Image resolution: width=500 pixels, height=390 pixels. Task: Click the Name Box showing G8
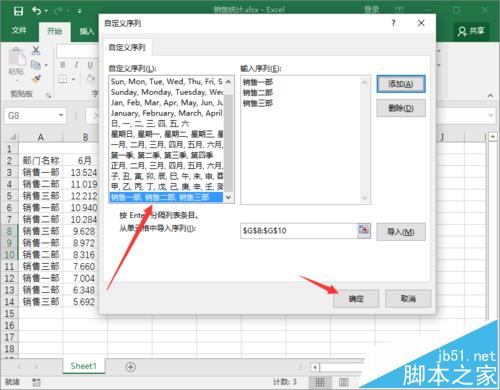coord(31,116)
